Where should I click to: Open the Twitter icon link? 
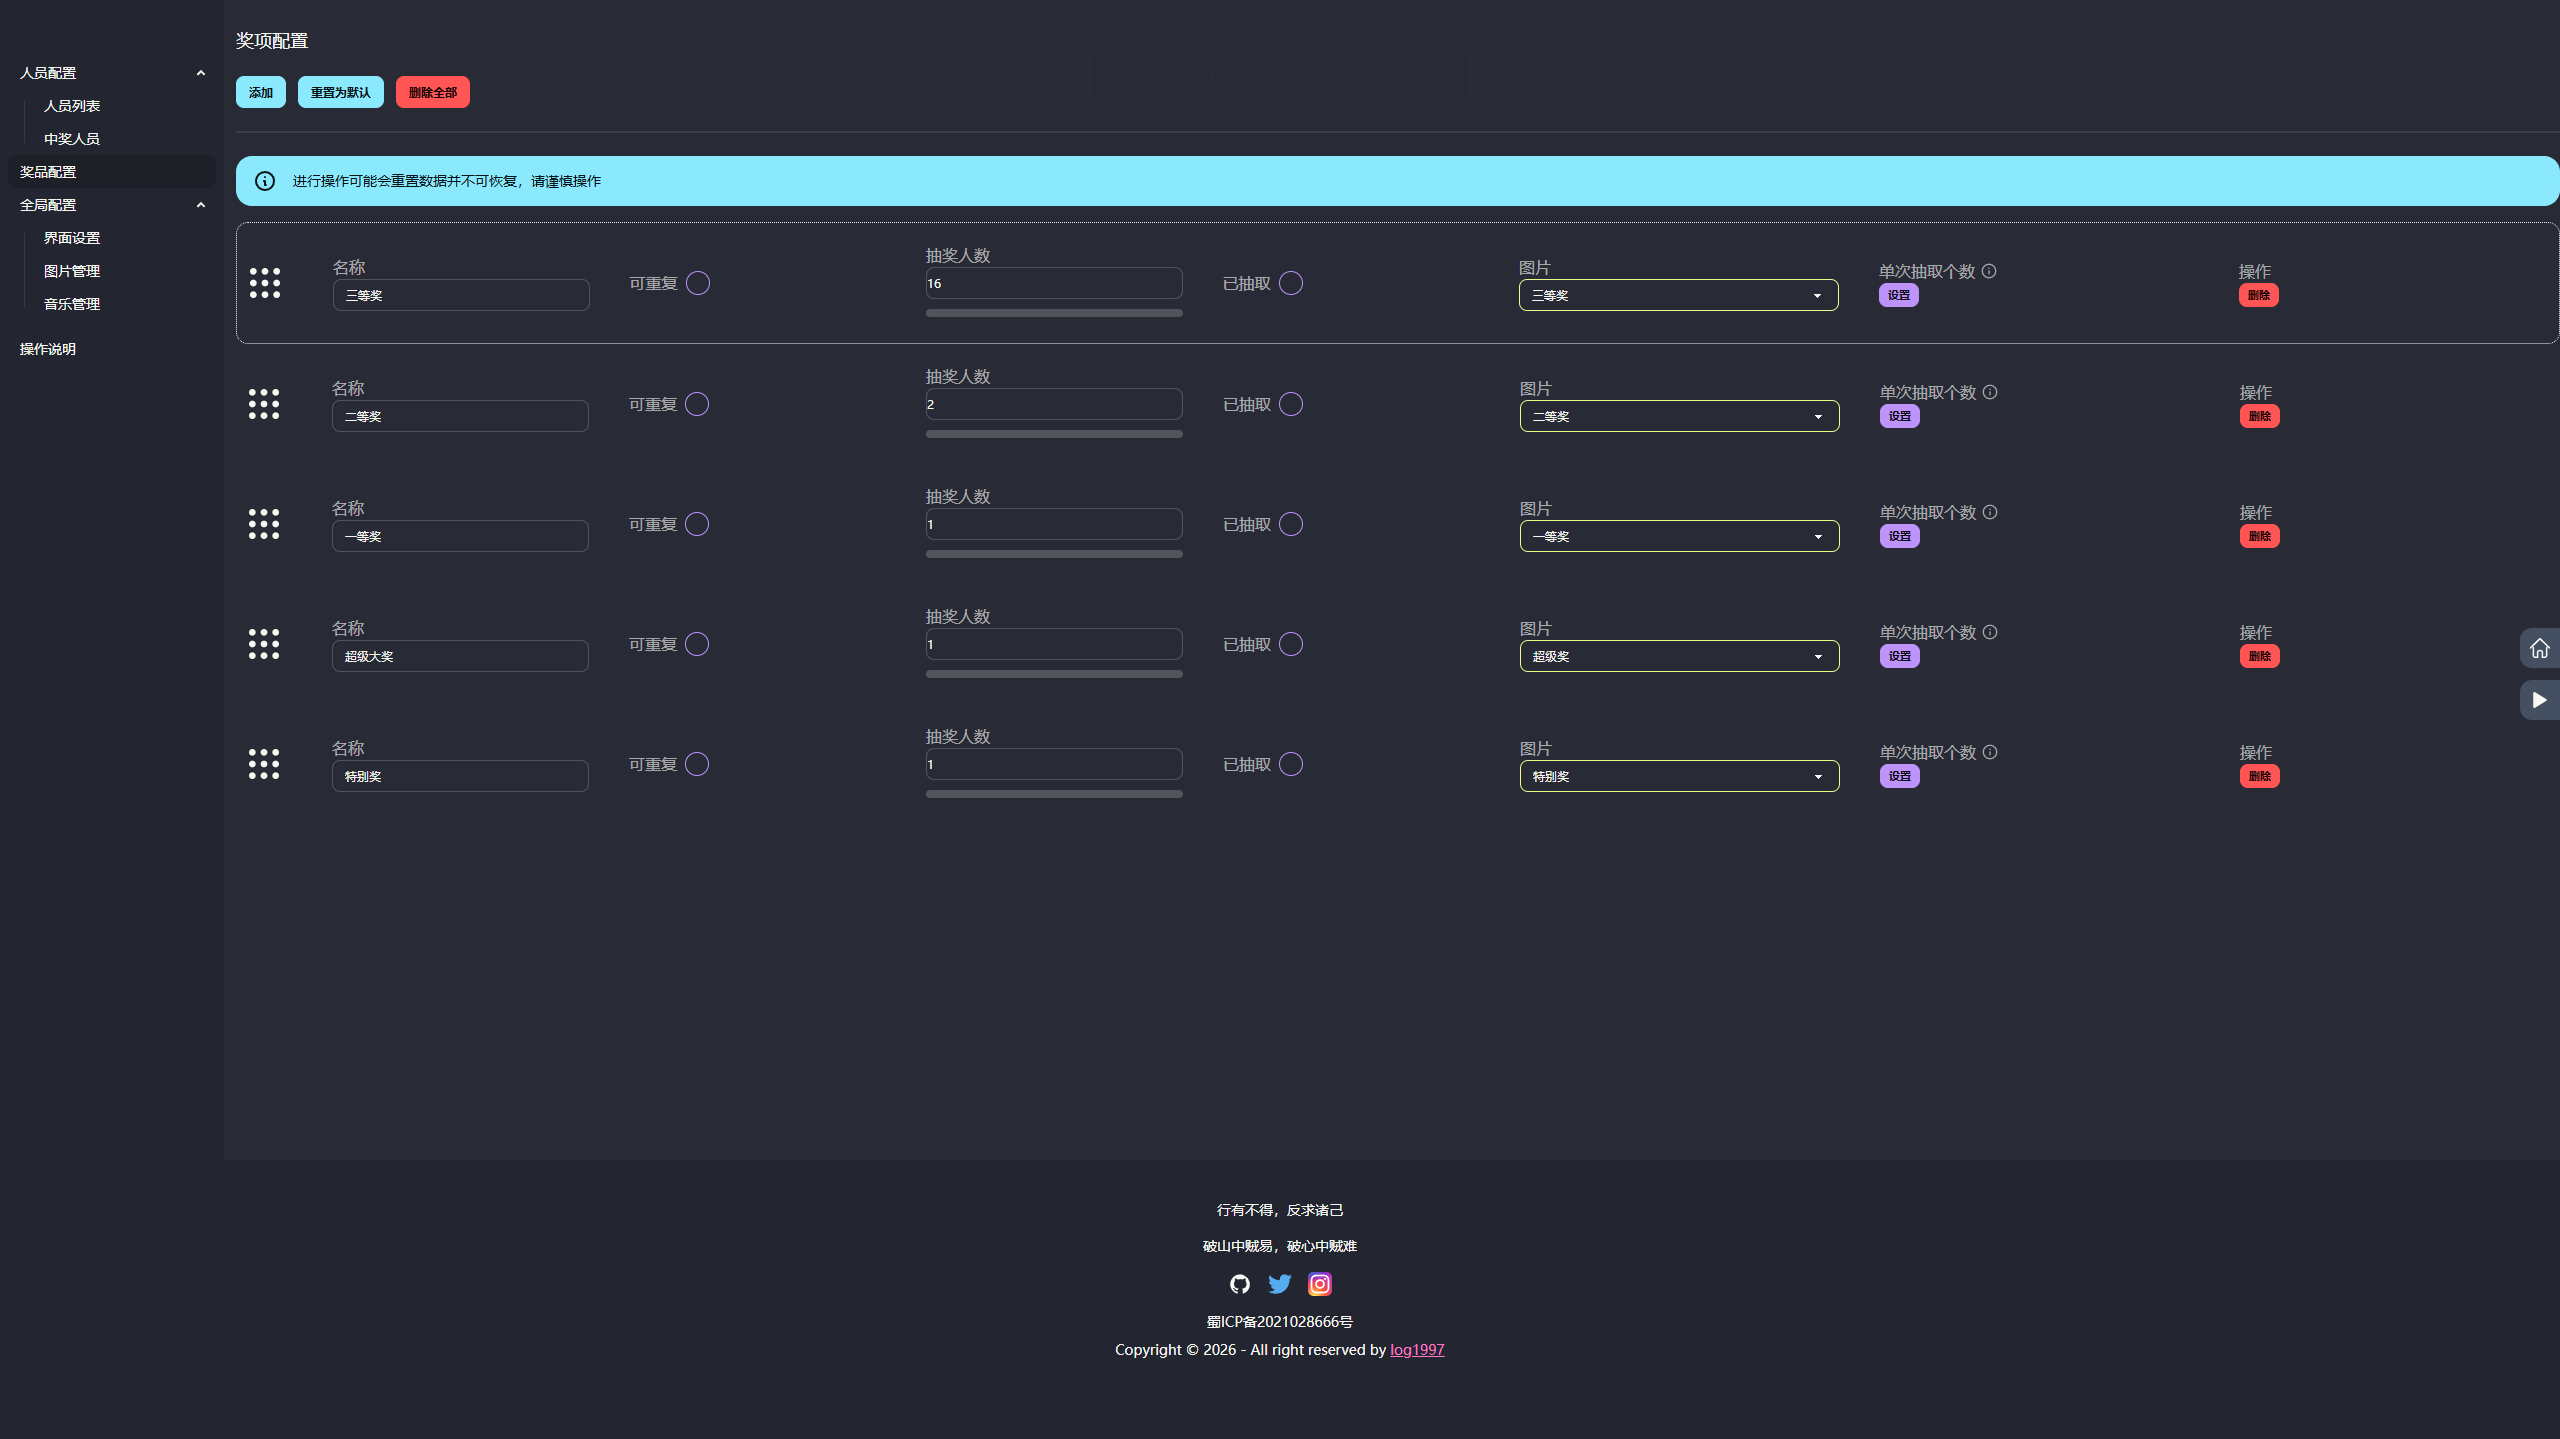click(1280, 1284)
